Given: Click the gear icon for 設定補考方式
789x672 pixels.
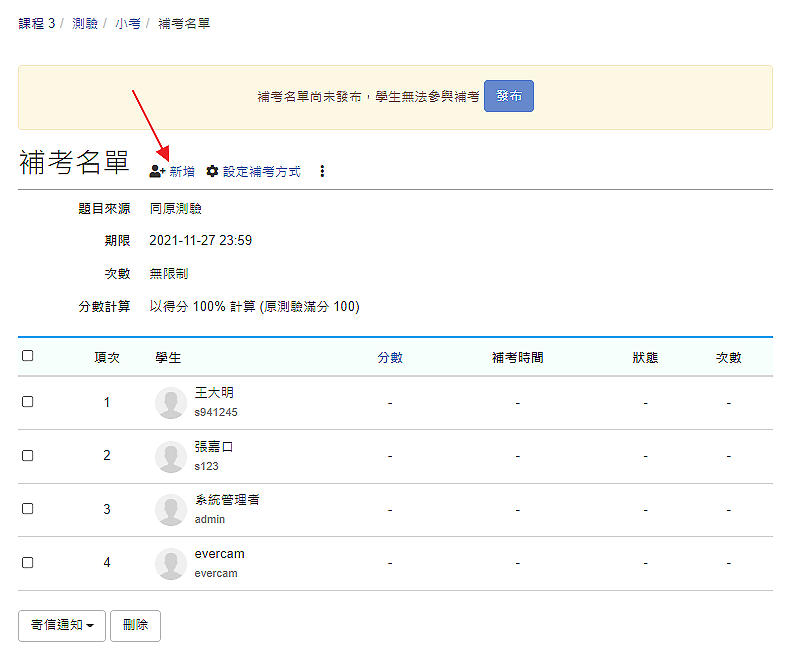Looking at the screenshot, I should coord(212,172).
